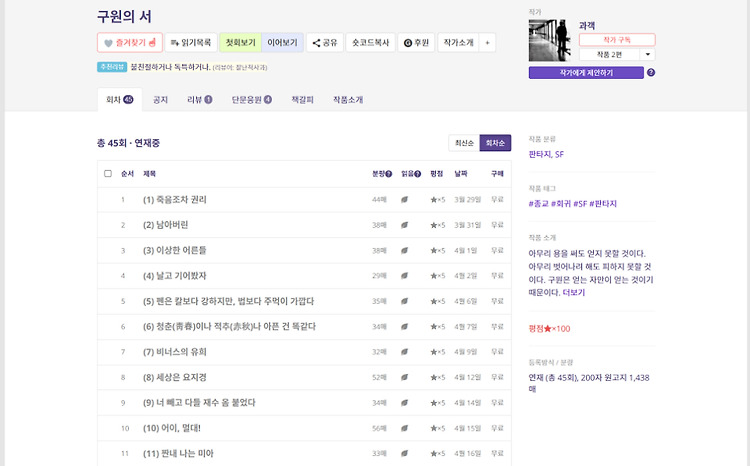Click the 이어보기 continue reading button

pos(282,43)
